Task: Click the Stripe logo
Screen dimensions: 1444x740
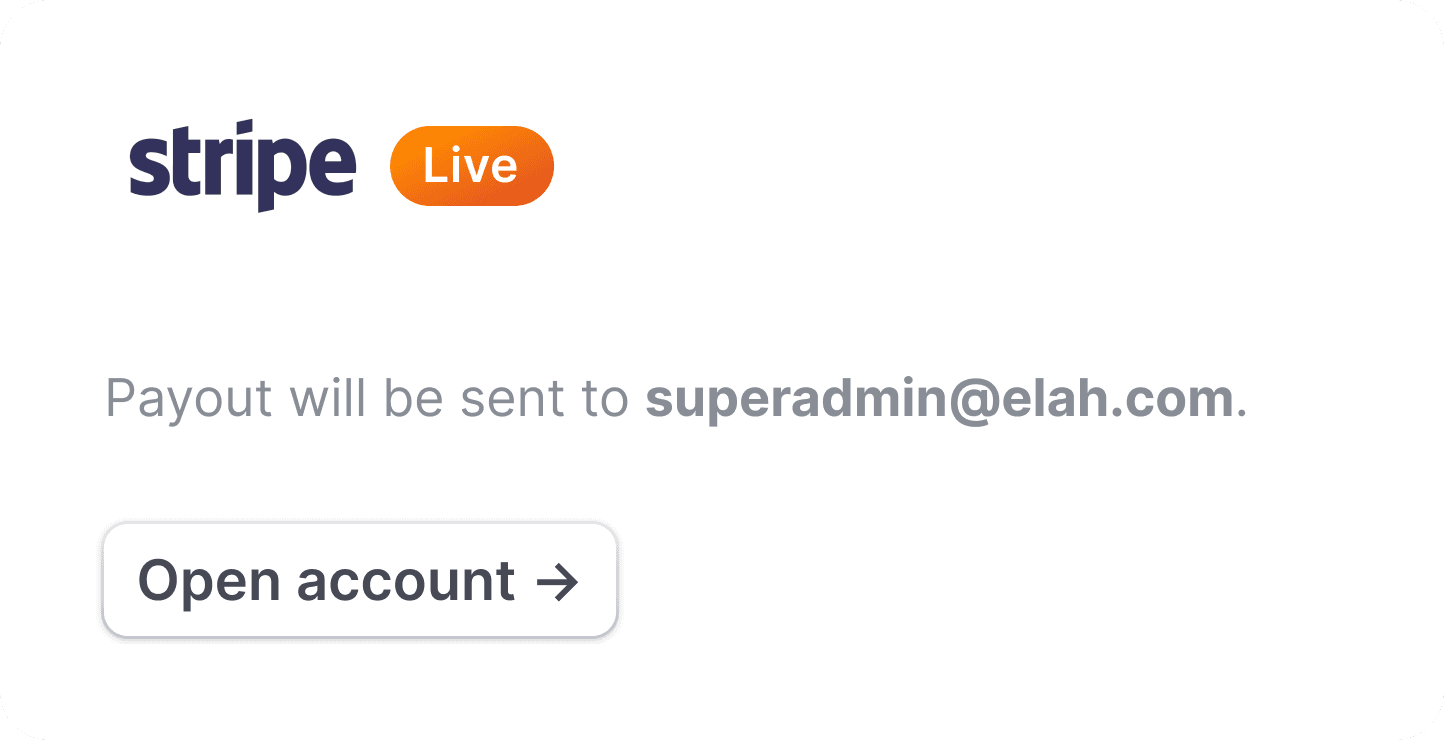Action: coord(243,165)
